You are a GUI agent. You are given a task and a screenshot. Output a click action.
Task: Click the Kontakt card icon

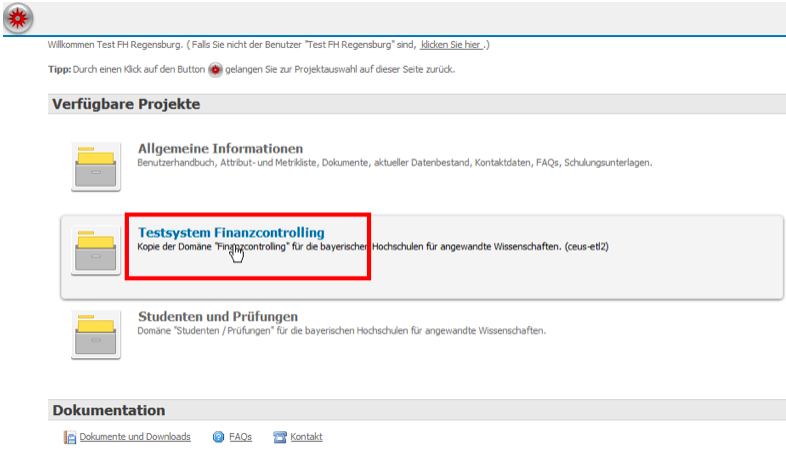(280, 437)
